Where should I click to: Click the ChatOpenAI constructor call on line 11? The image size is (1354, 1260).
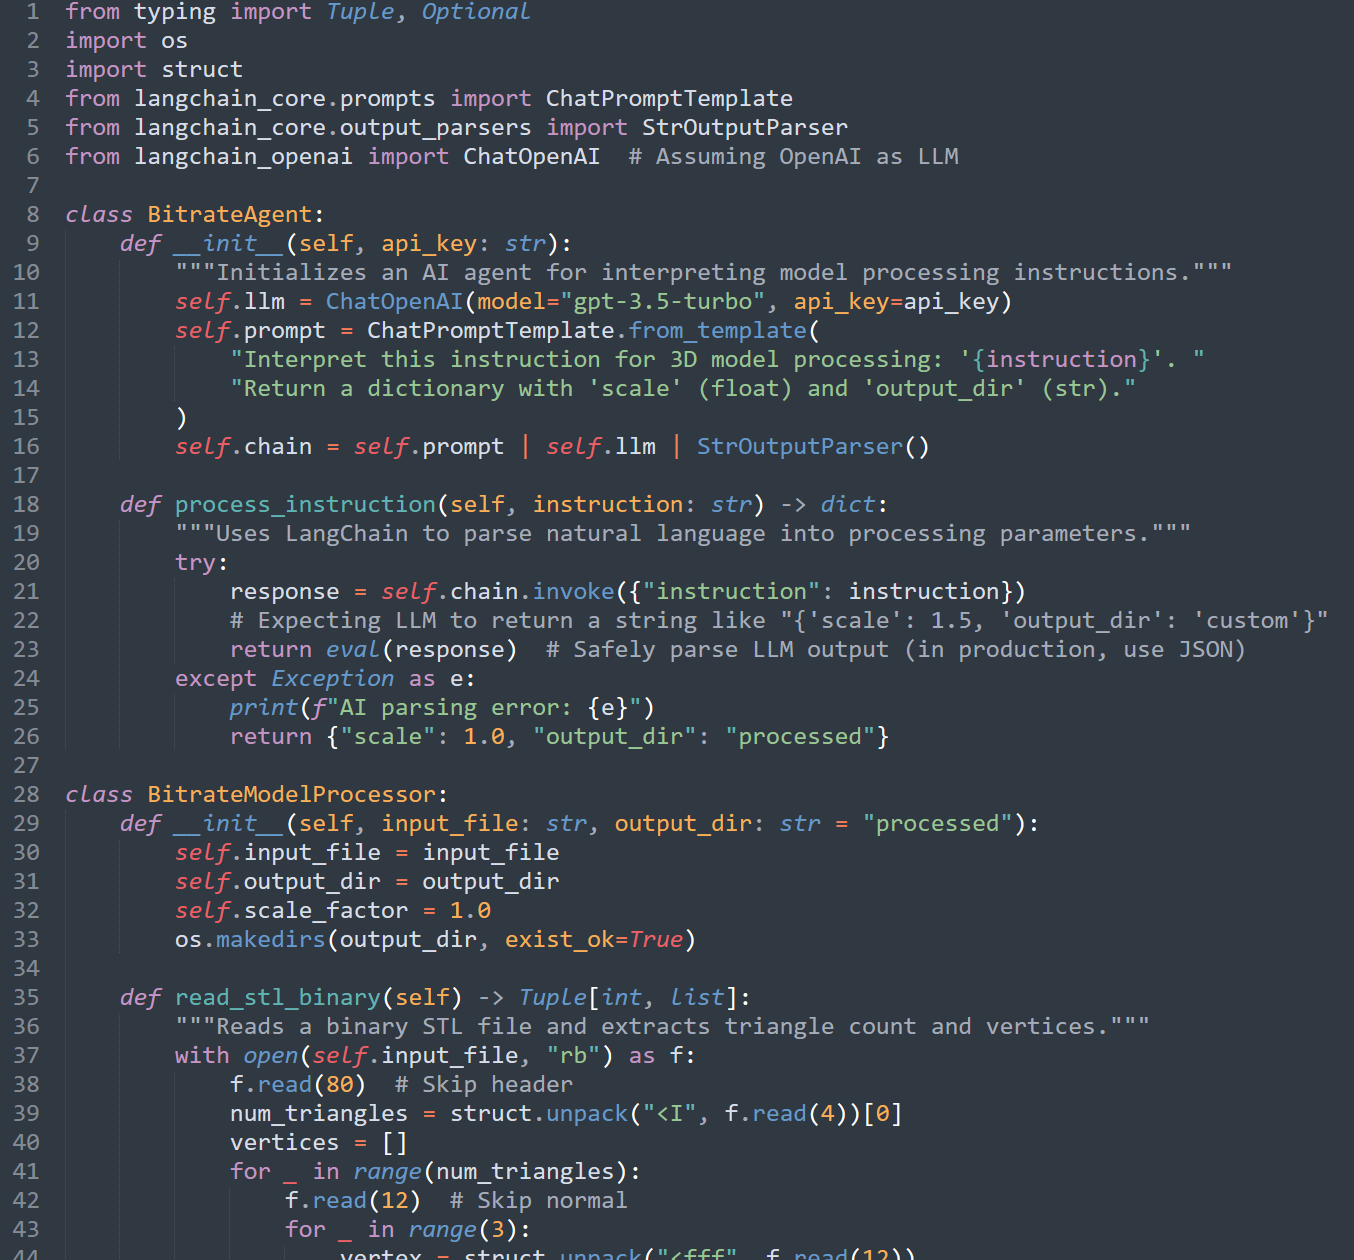click(395, 301)
